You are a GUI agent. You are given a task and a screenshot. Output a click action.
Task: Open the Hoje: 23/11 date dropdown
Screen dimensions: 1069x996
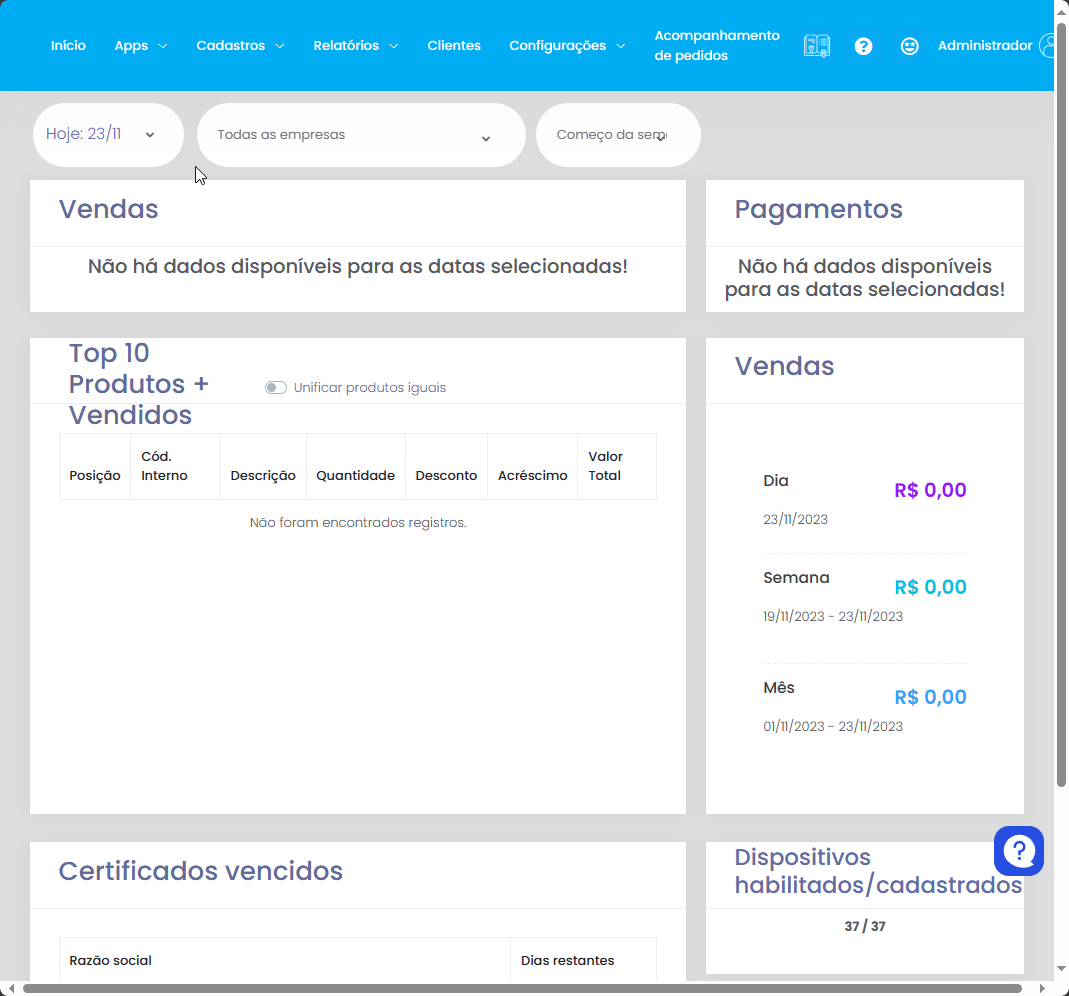click(108, 135)
